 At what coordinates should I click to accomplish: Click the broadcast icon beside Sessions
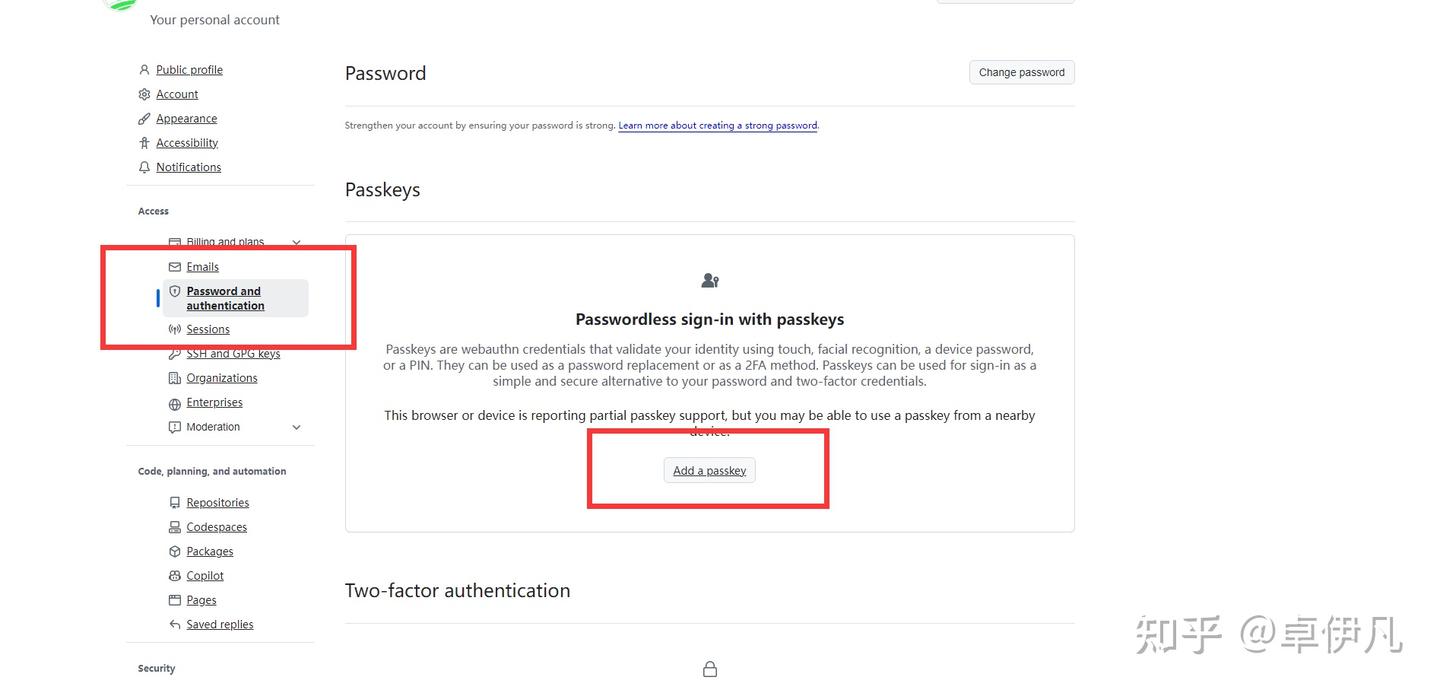point(175,329)
